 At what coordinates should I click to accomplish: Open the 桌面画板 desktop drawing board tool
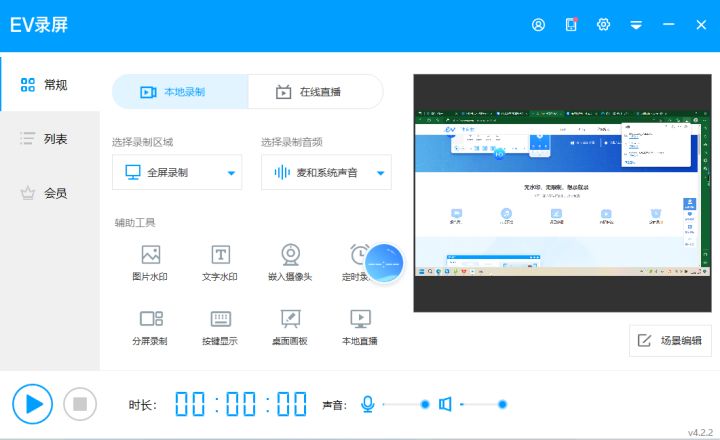point(290,327)
